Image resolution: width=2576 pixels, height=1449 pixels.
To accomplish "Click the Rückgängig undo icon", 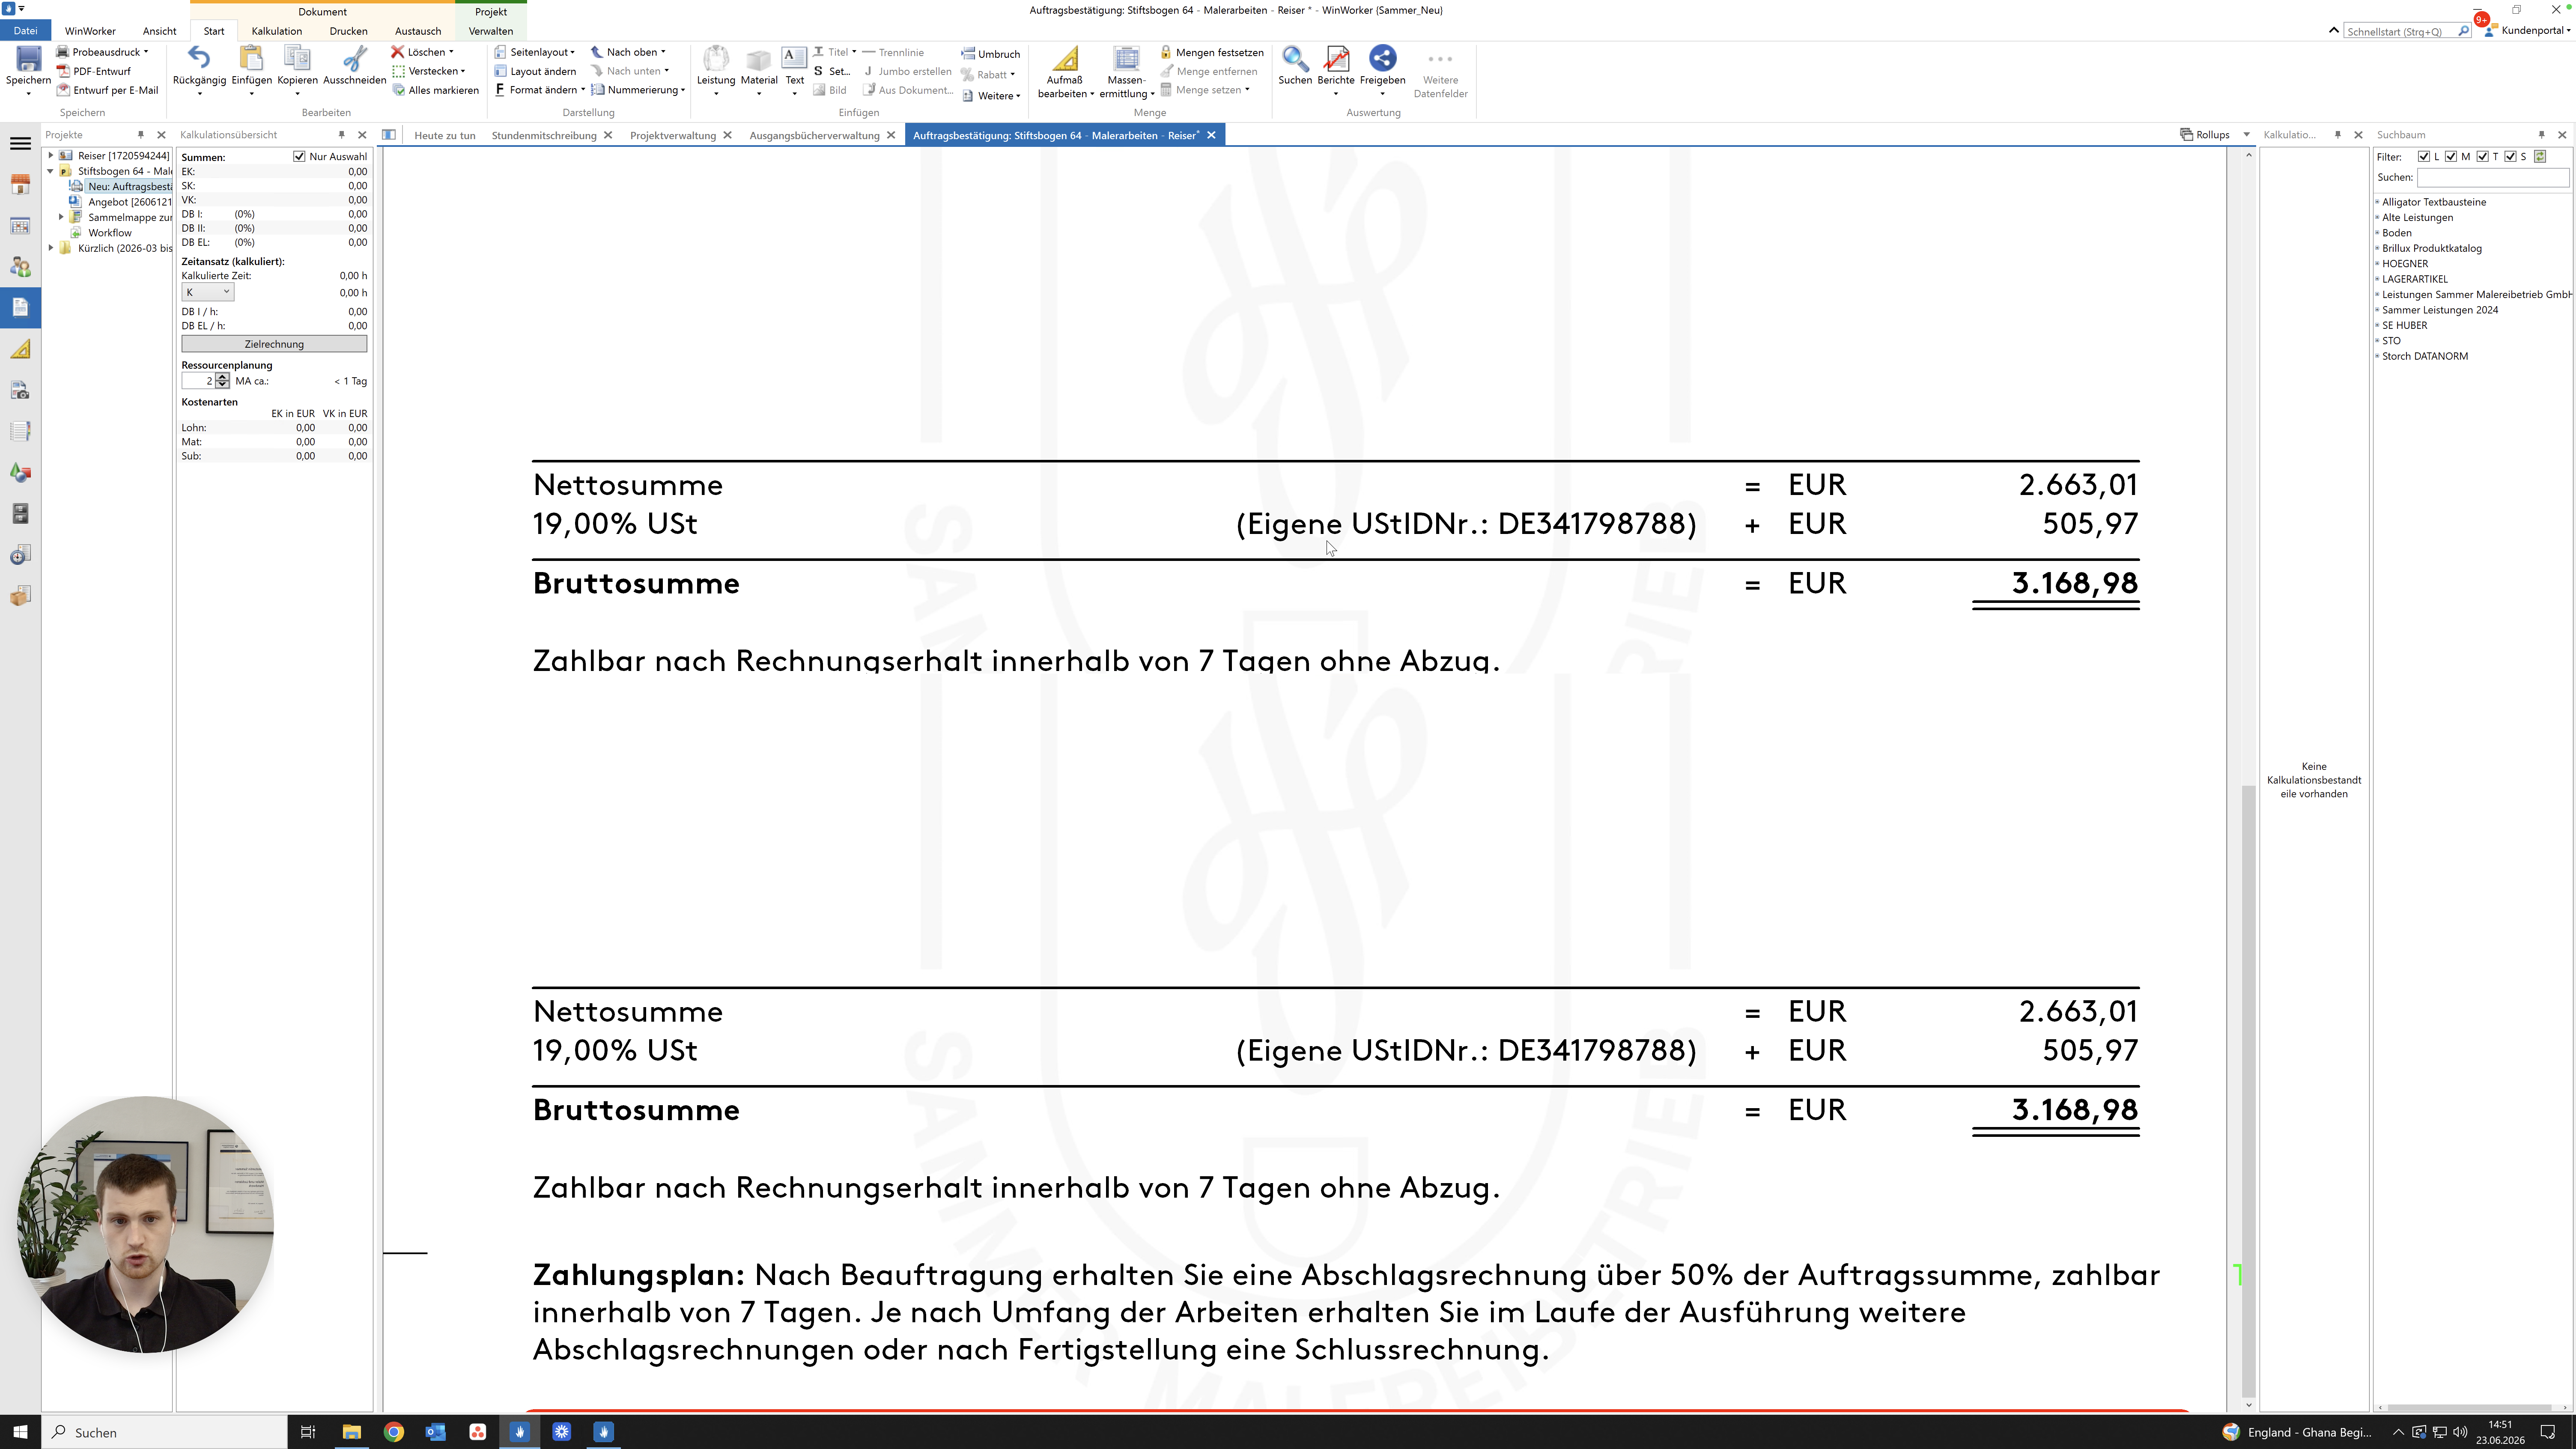I will point(199,59).
